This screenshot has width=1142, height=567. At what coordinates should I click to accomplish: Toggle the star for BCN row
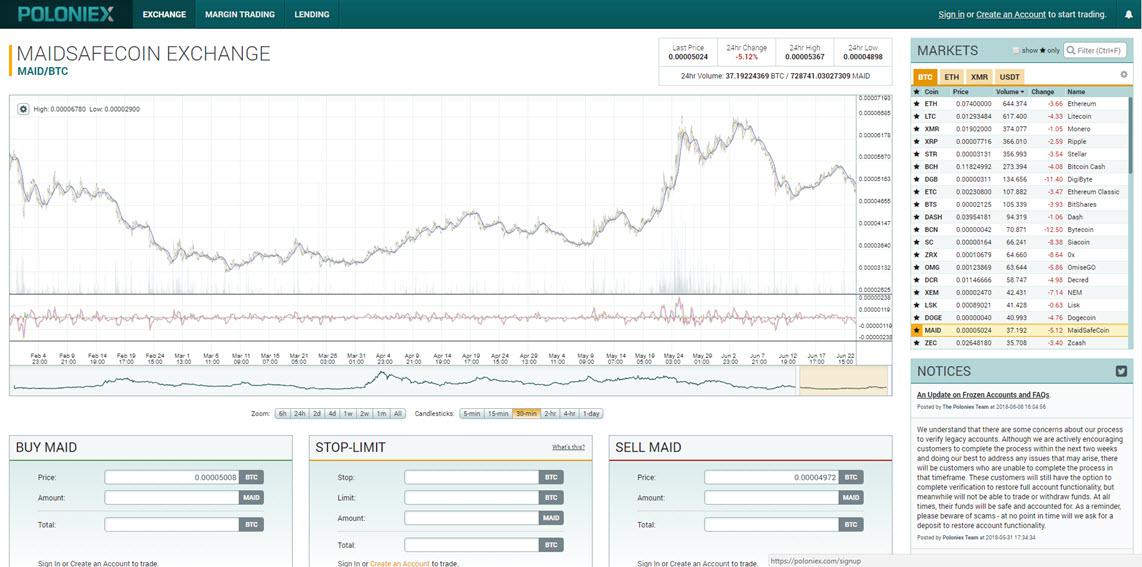[916, 230]
